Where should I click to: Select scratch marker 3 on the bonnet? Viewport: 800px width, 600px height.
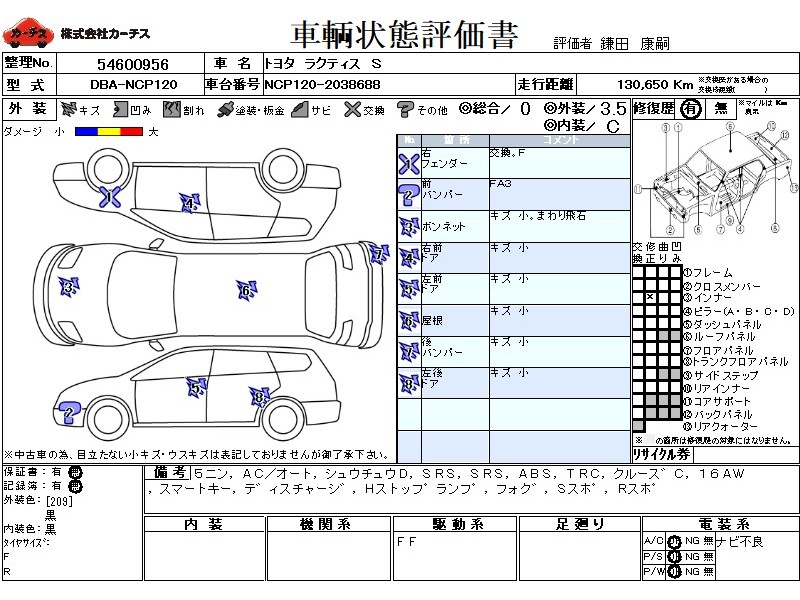pyautogui.click(x=69, y=288)
